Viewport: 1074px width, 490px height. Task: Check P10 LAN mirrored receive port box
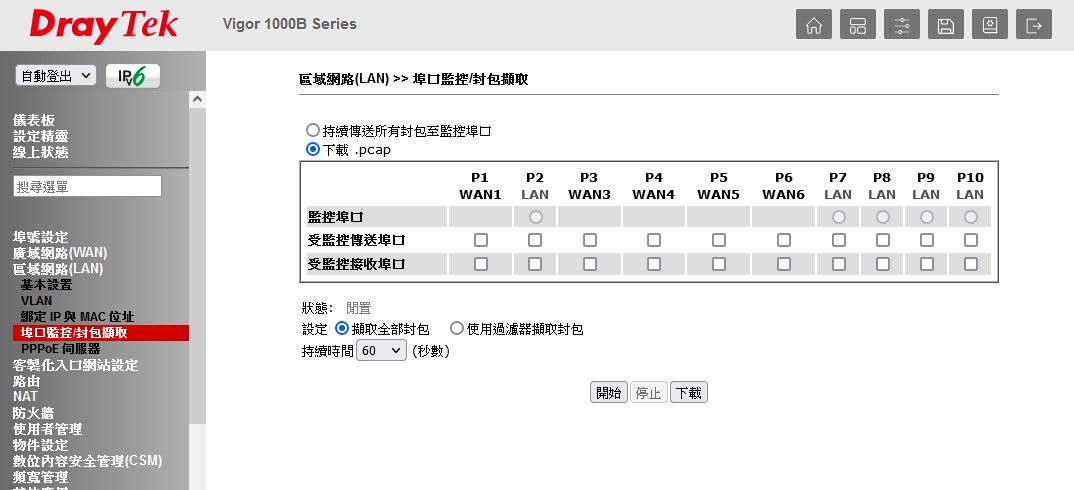point(970,263)
